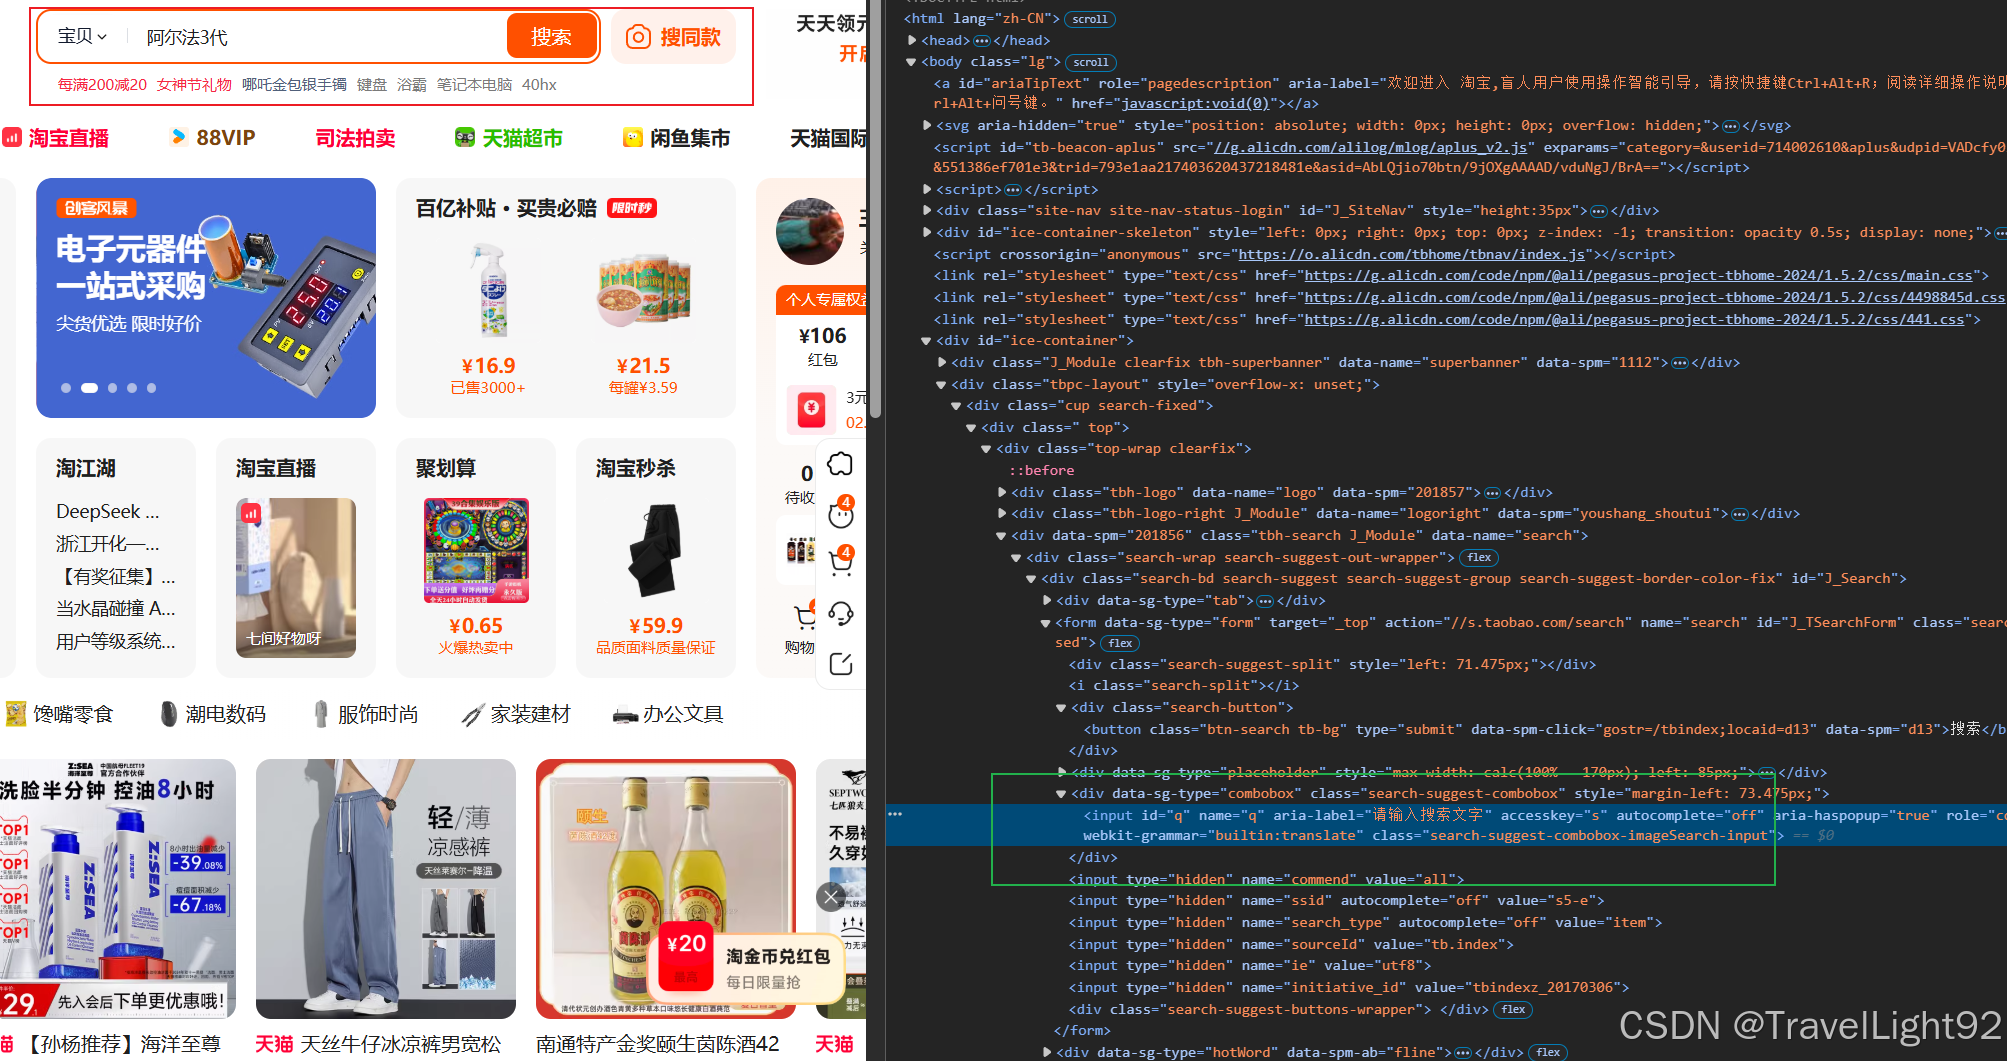Screen dimensions: 2007x1061
Task: Open the 聚划算 ¥0.65 game mat thumbnail
Action: click(x=476, y=550)
